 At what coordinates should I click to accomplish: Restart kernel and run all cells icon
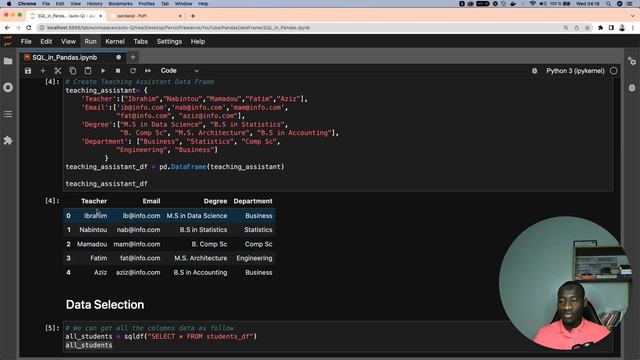[148, 71]
